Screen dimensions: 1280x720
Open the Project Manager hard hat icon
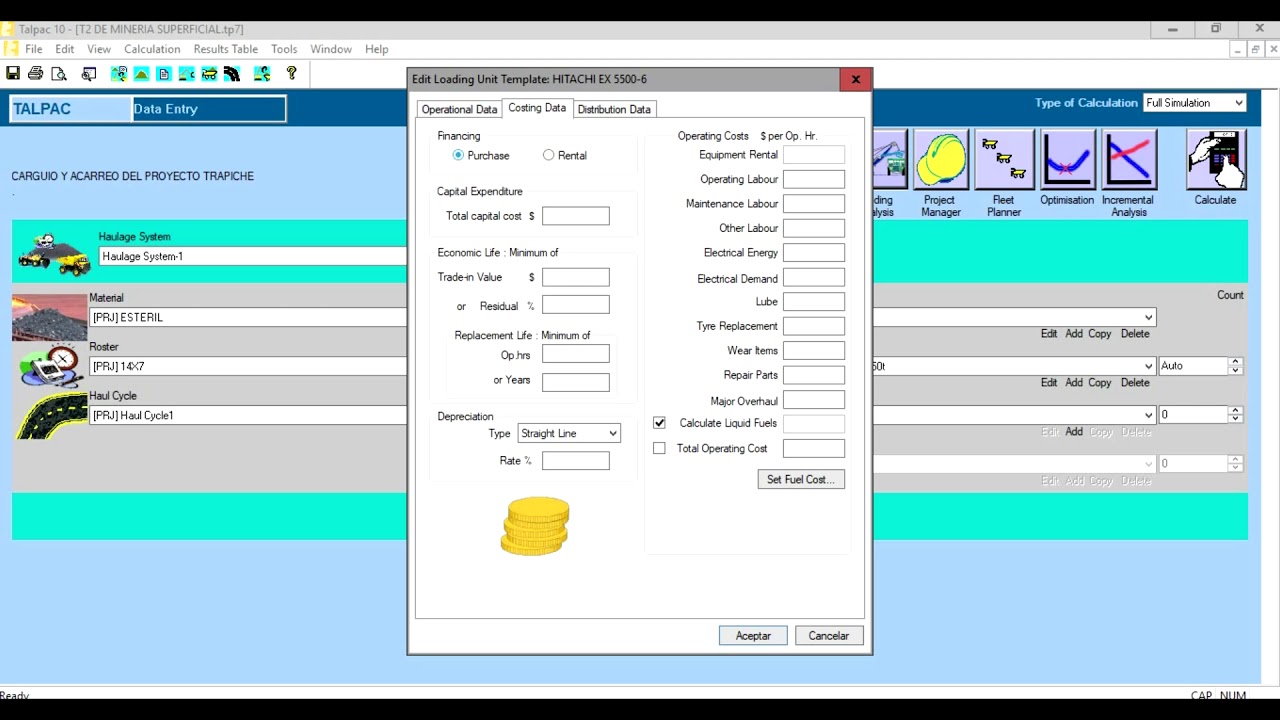(x=940, y=160)
